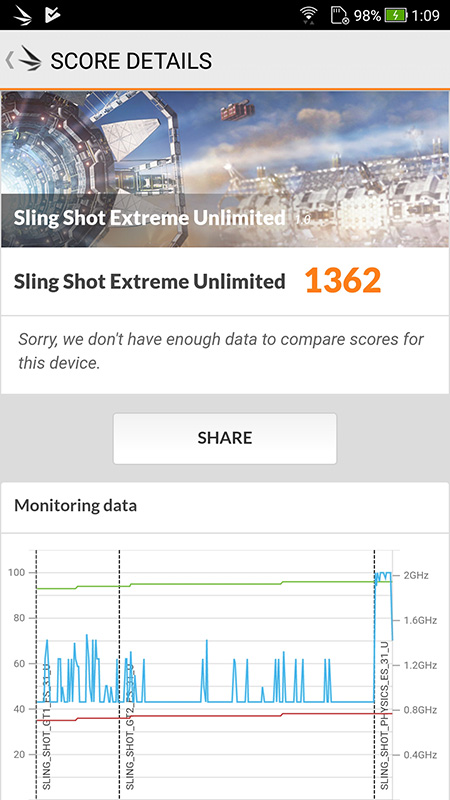
Task: Tap the Sling Shot Extreme Unlimited banner image
Action: pyautogui.click(x=225, y=169)
